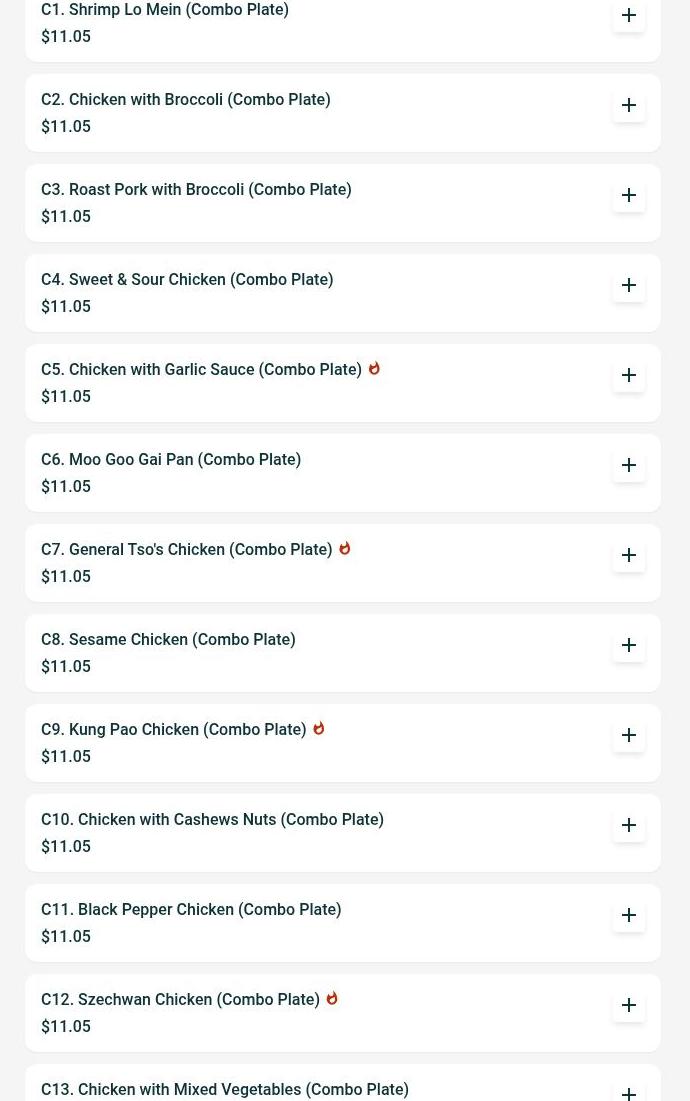
Task: Open C7 General Tso's Chicken item name
Action: 186,550
